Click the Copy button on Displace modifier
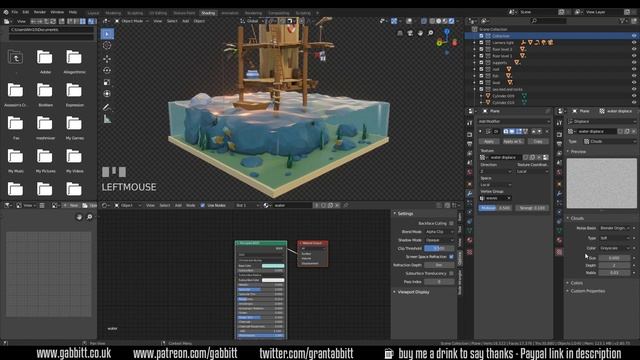 (538, 141)
